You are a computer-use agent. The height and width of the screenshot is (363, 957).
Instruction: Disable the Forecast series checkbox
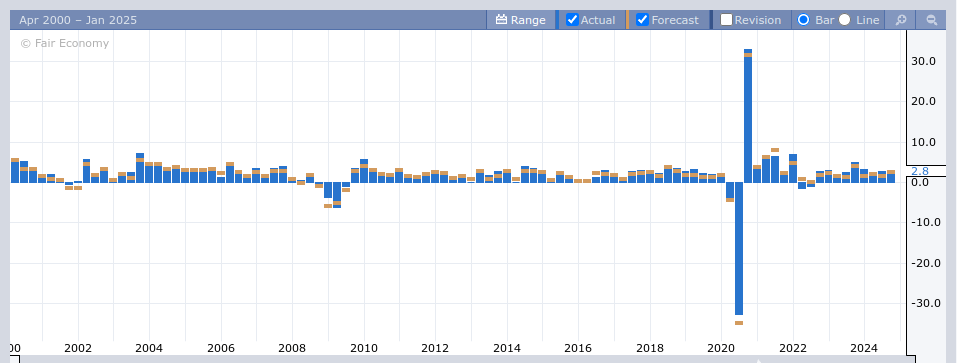point(642,20)
